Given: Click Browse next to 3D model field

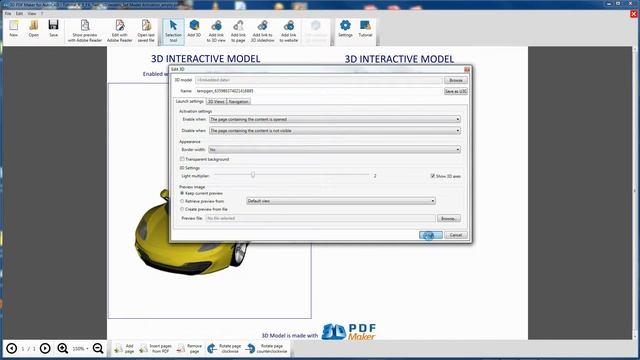Looking at the screenshot, I should (456, 80).
